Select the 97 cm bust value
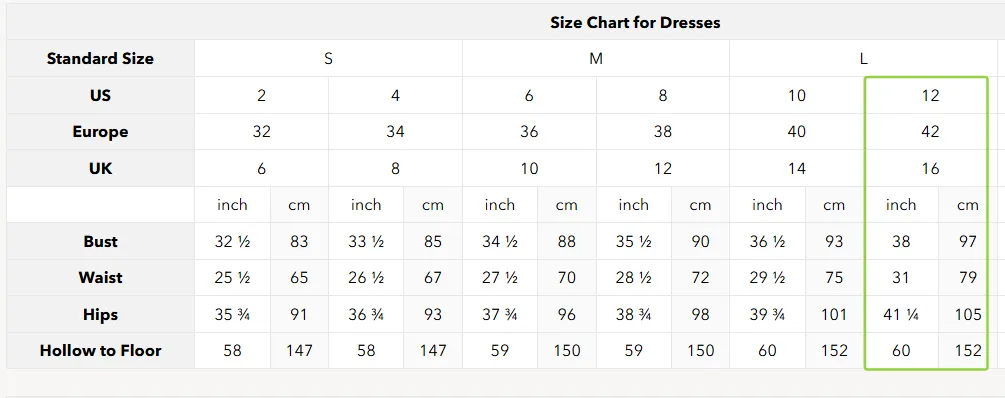Screen dimensions: 1005x398 (x=968, y=242)
